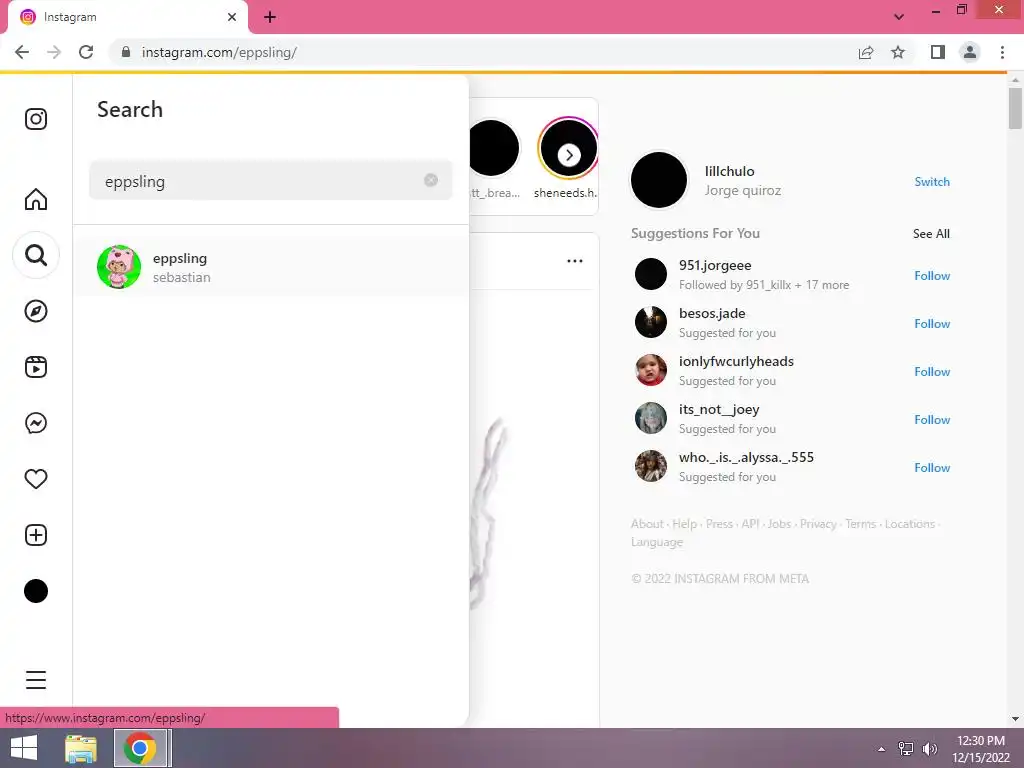1024x768 pixels.
Task: Click the page vertical scrollbar thumb
Action: (1015, 108)
